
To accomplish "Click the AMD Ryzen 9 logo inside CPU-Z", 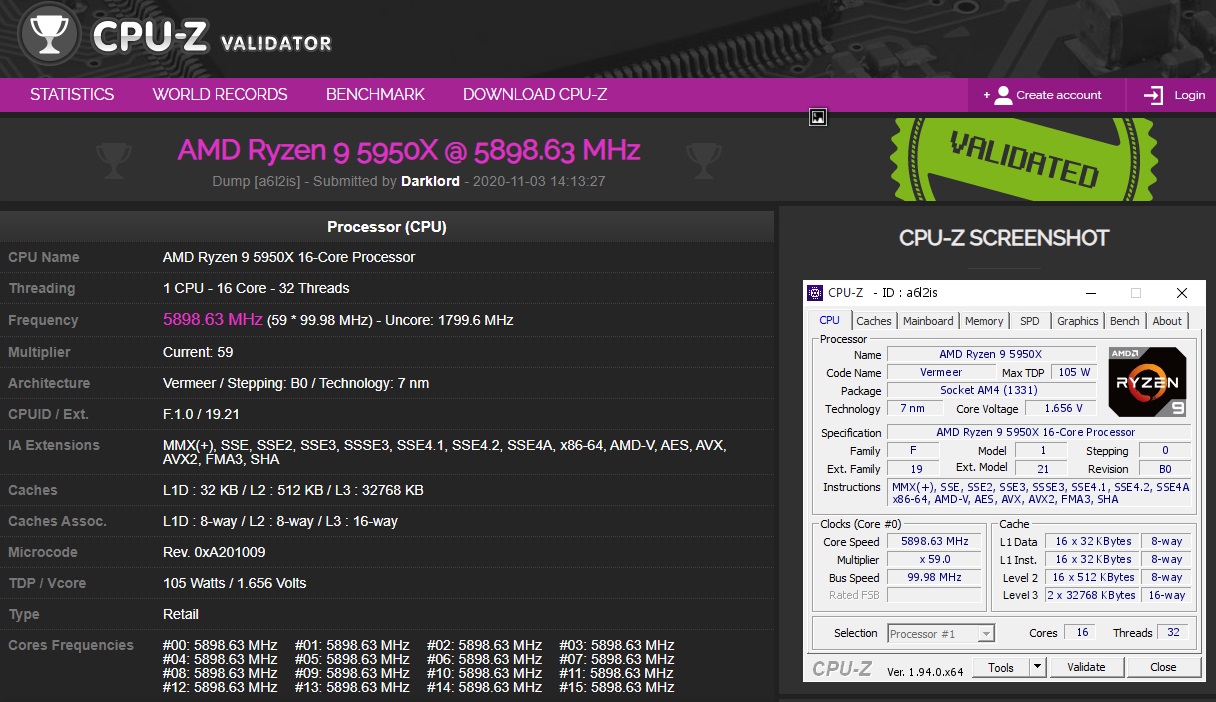I will (x=1146, y=381).
